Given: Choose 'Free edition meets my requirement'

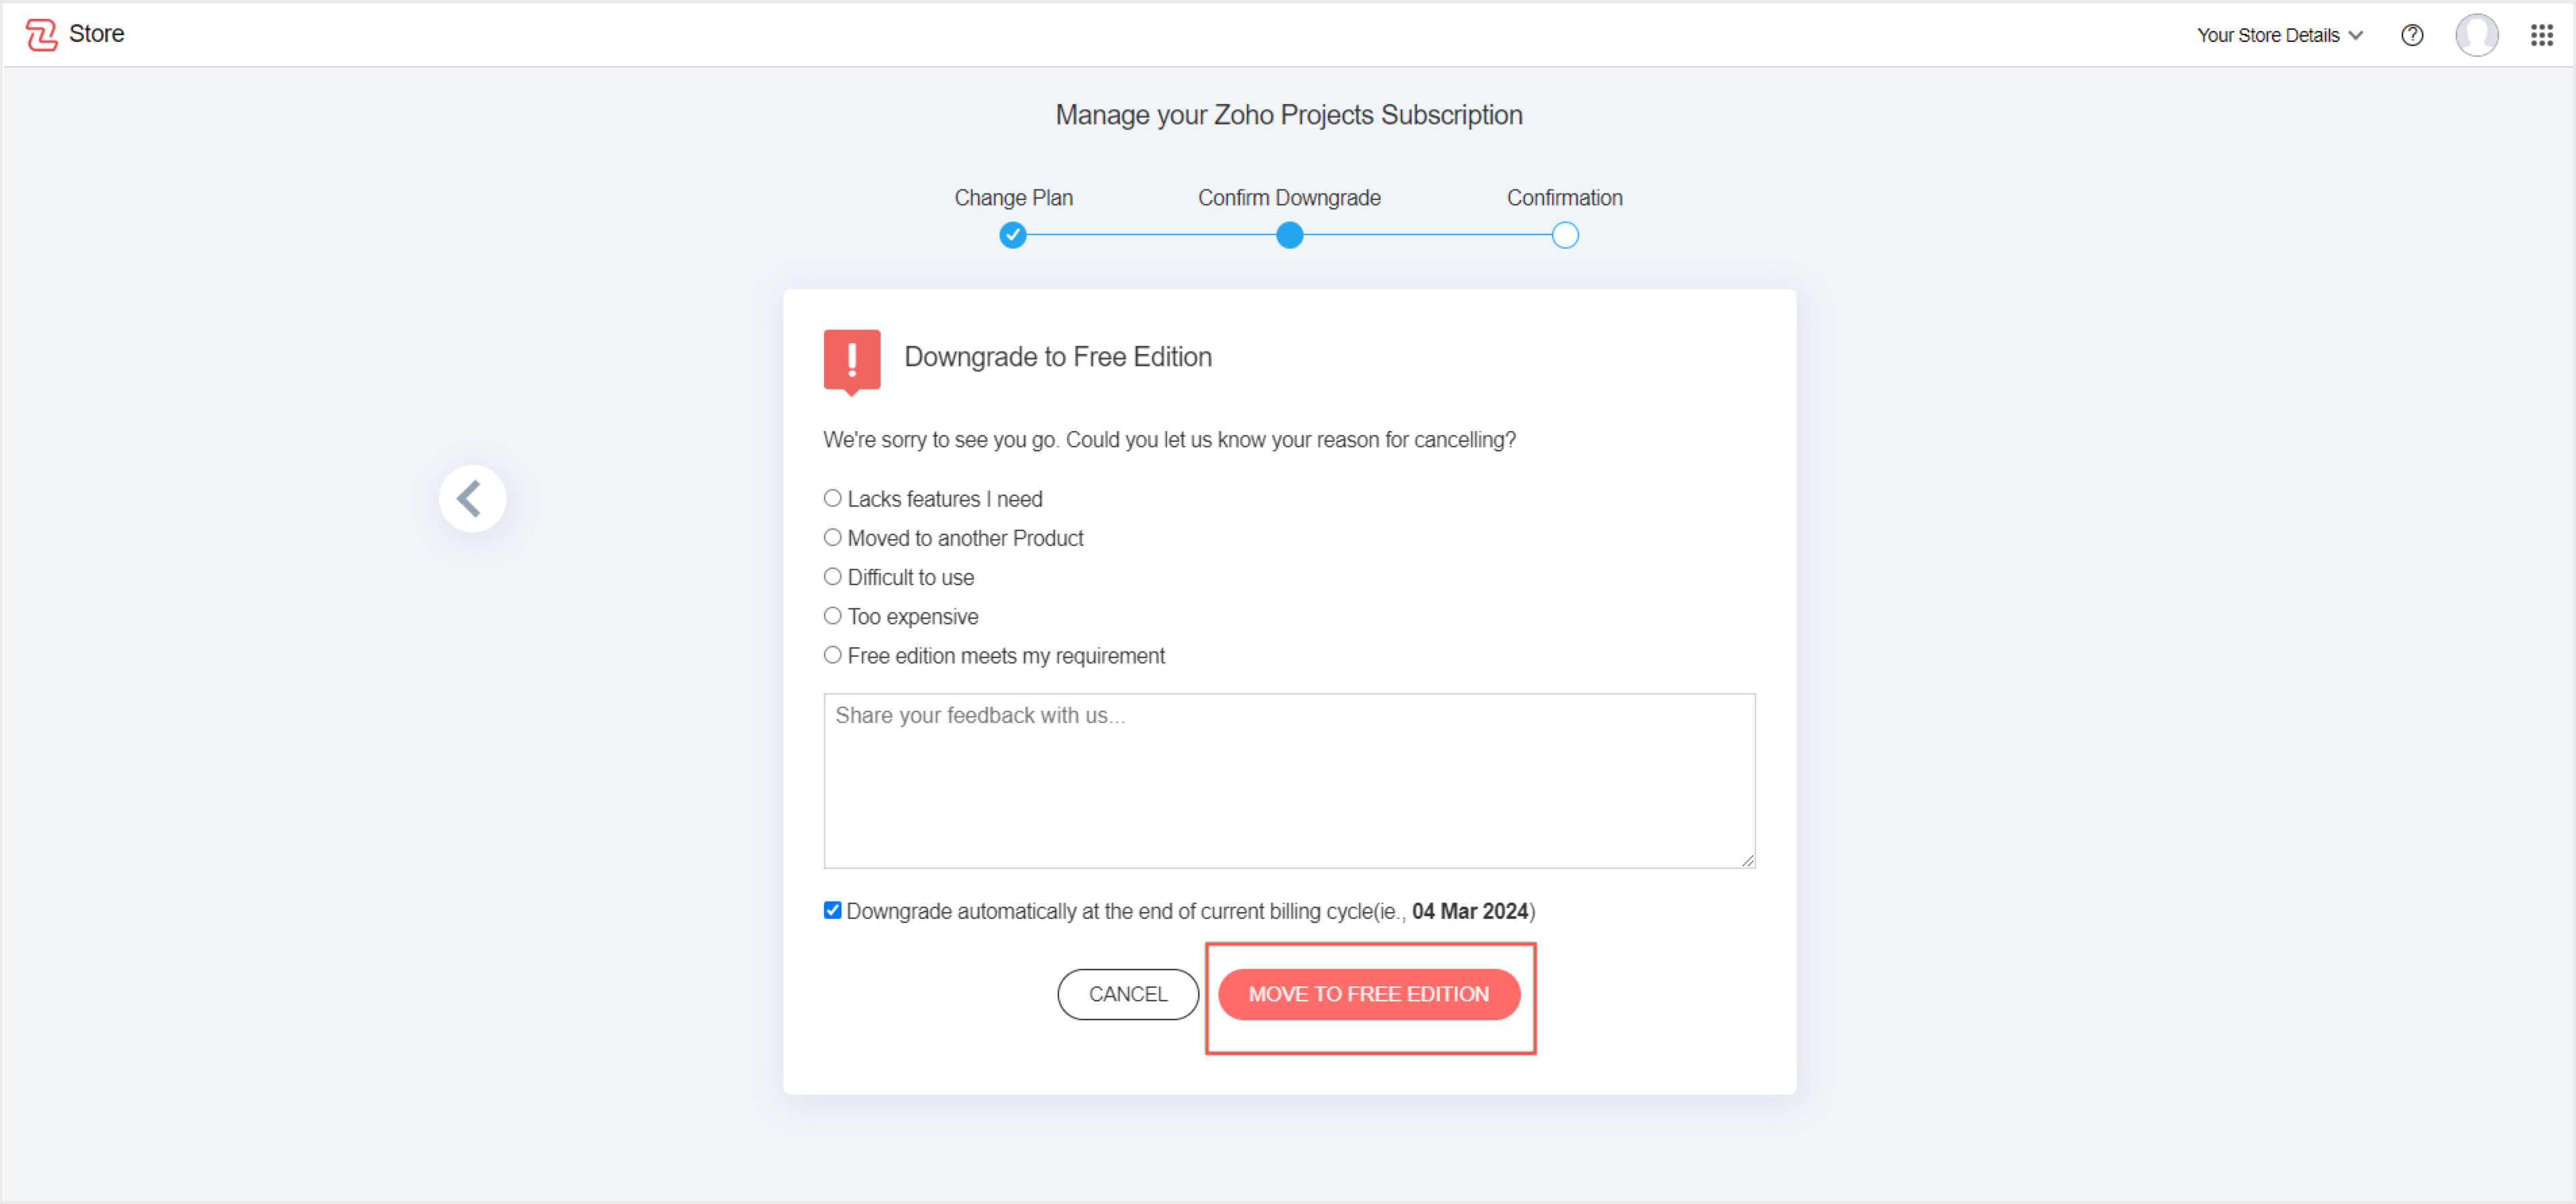Looking at the screenshot, I should click(832, 655).
